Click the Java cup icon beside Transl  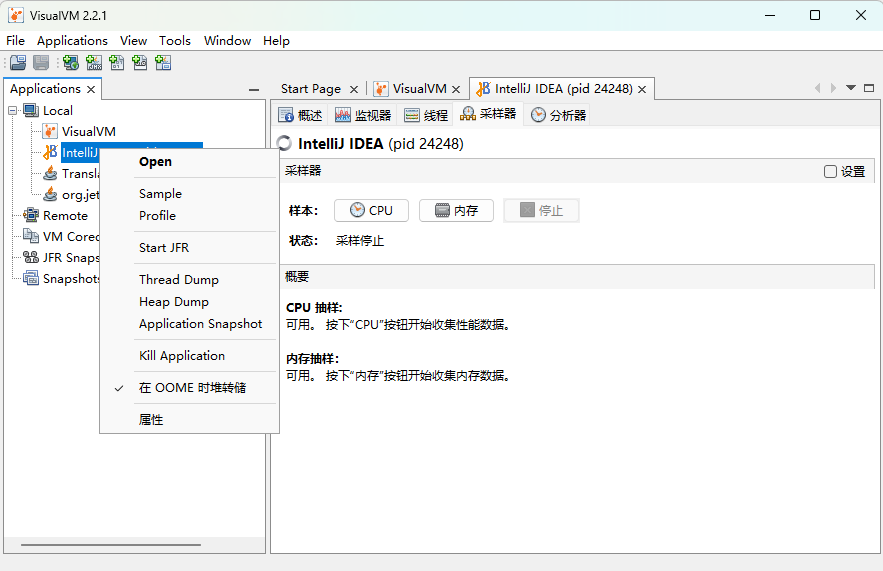click(x=50, y=173)
